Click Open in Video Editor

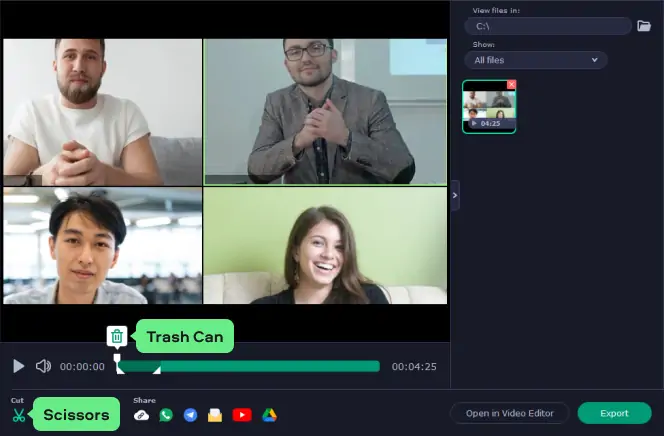tap(510, 413)
